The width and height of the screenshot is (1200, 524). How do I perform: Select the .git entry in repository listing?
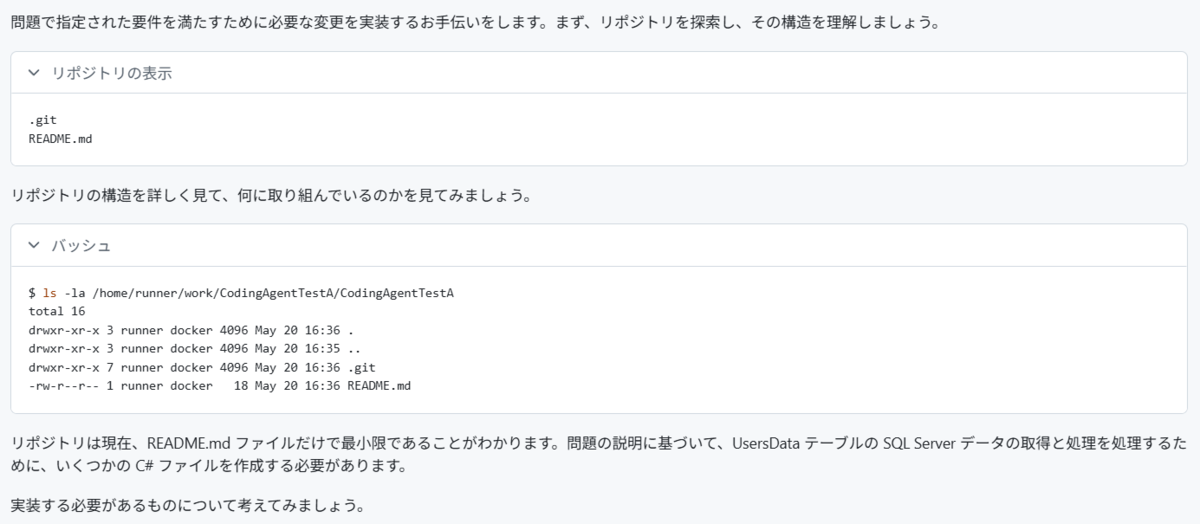click(43, 120)
